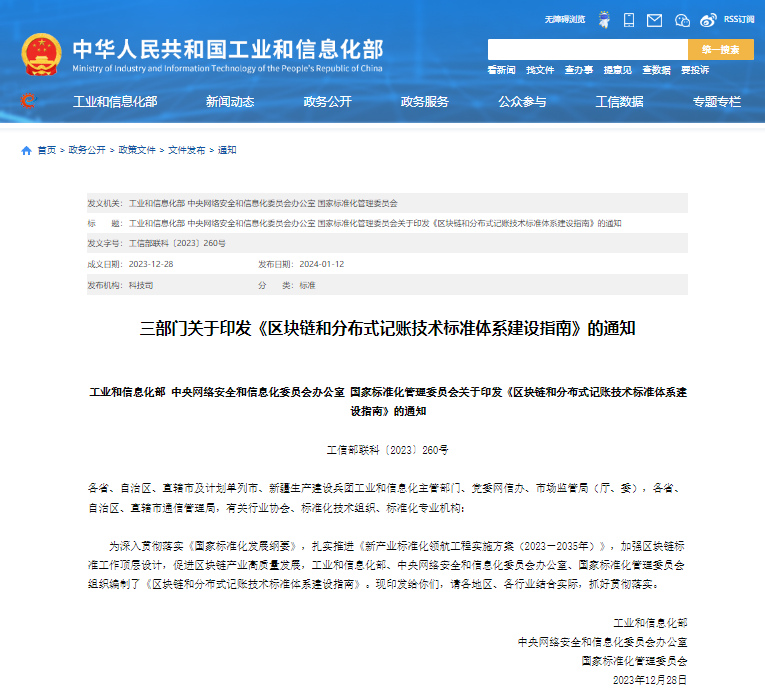Open the 工业和信息化部 navigation menu
The width and height of the screenshot is (765, 688).
[x=115, y=101]
